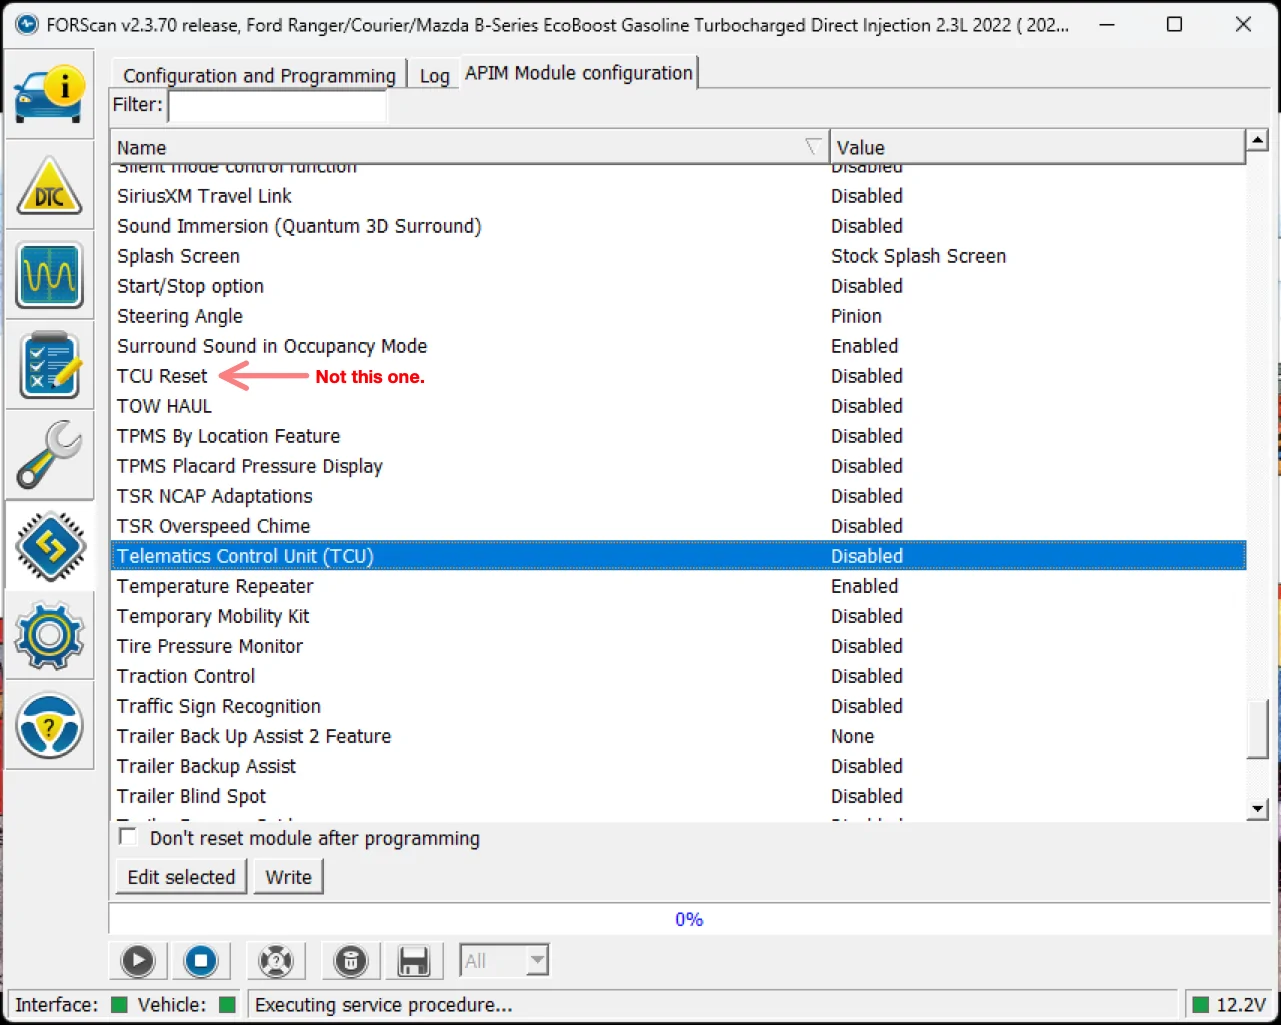Select Trailer Back Up Assist 2 Feature row
The image size is (1281, 1025).
point(678,736)
